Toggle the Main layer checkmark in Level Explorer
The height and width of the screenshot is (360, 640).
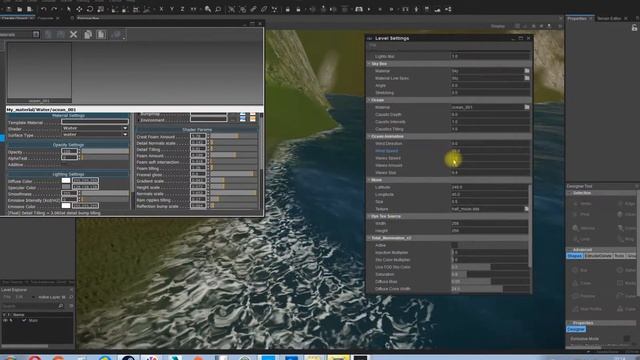pos(24,321)
